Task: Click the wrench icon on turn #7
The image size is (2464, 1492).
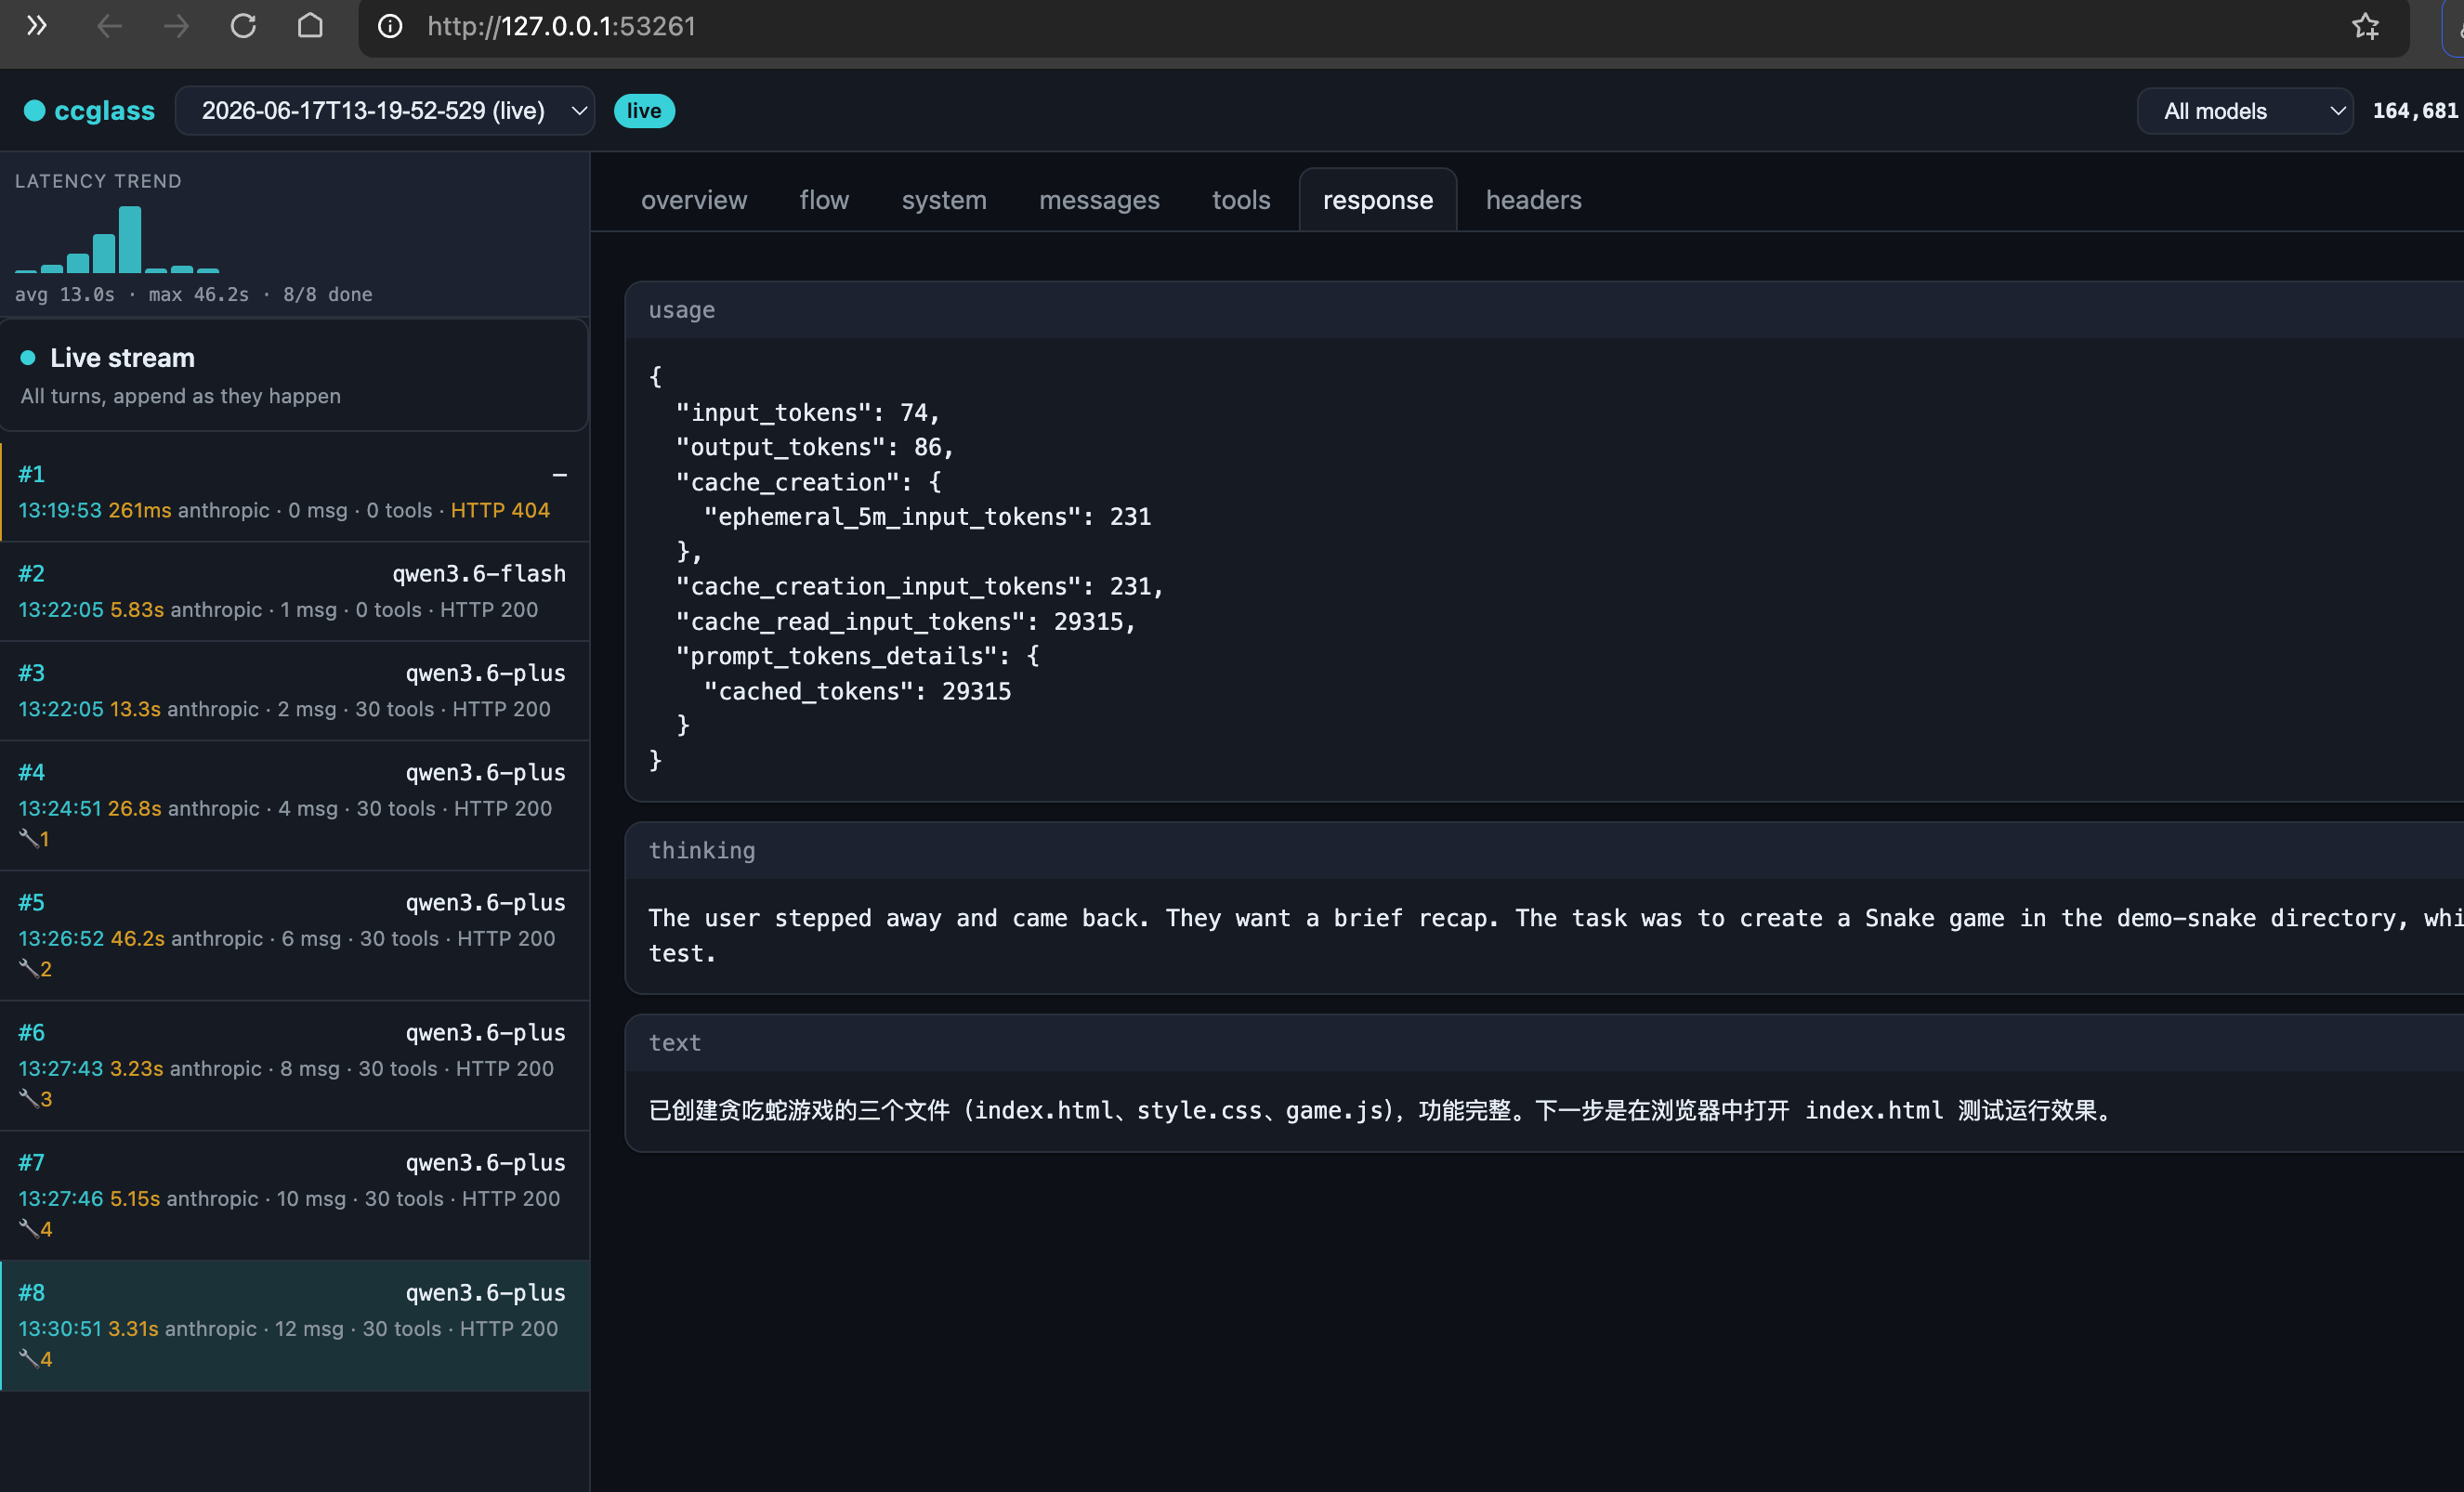Action: tap(29, 1228)
